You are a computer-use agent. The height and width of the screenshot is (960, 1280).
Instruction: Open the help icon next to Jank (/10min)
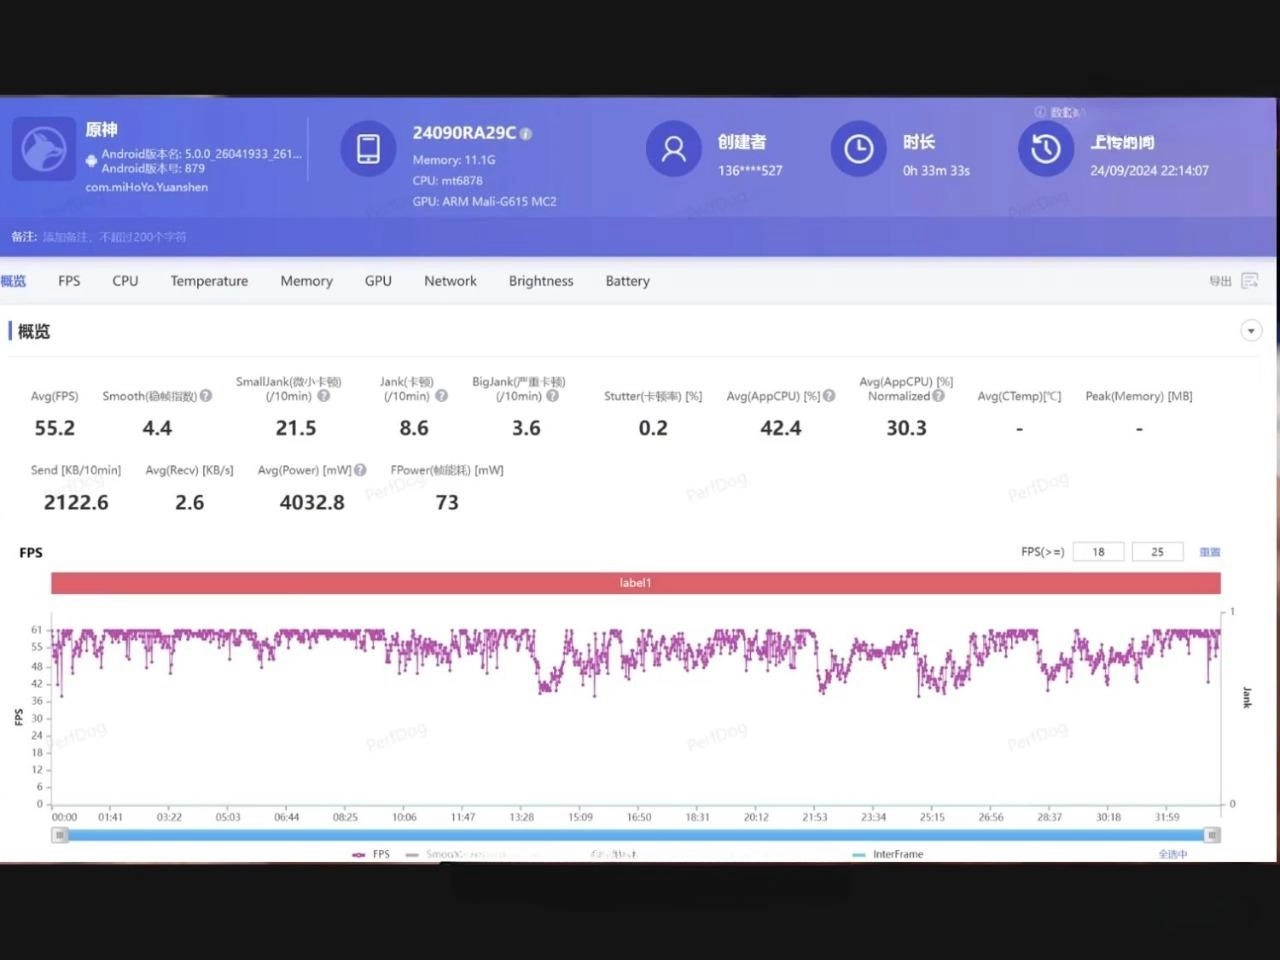(x=441, y=396)
